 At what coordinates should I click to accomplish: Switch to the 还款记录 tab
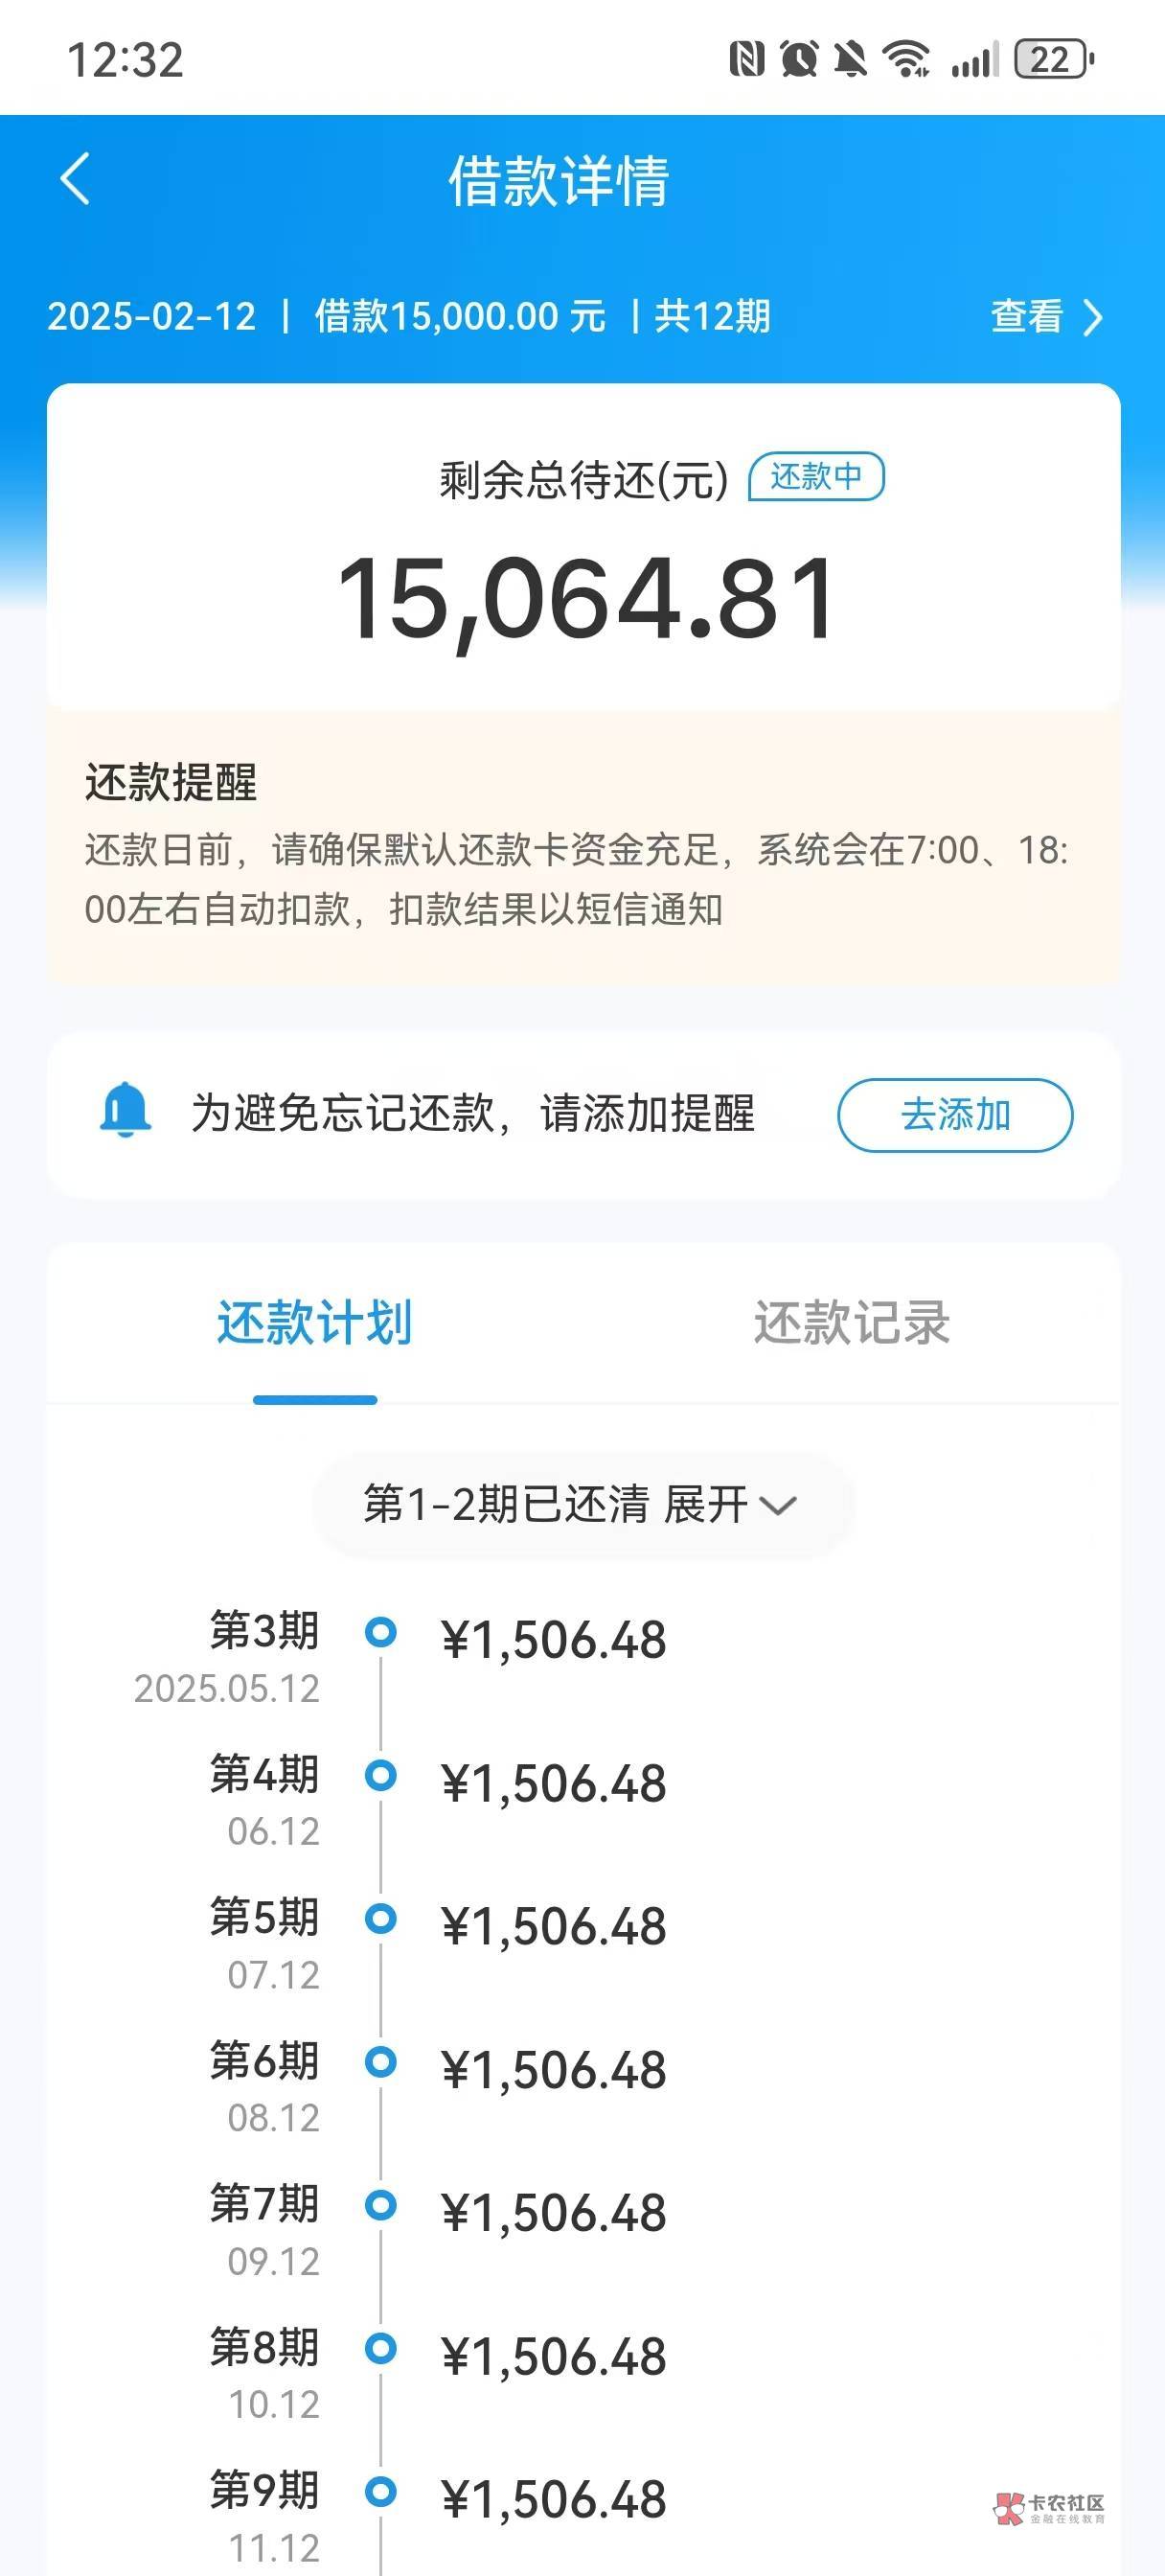(851, 1323)
